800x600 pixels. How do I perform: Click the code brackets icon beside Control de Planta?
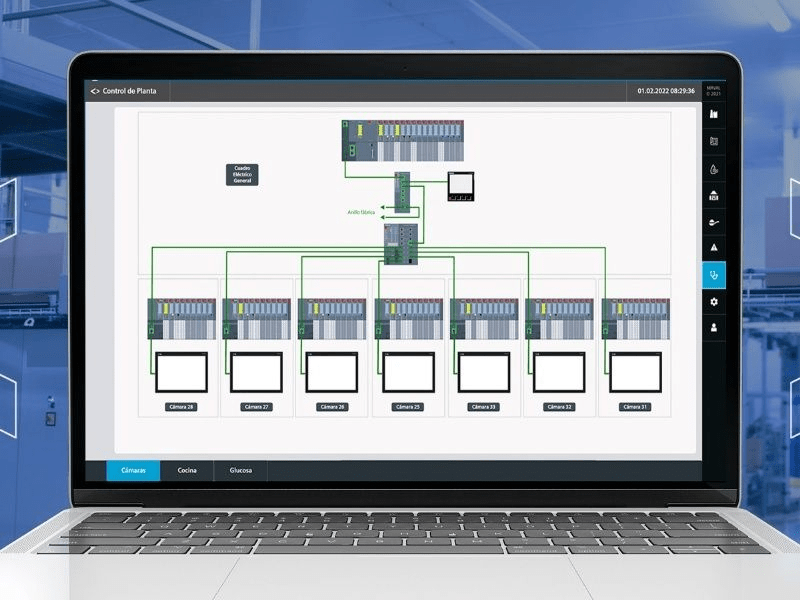tap(95, 91)
